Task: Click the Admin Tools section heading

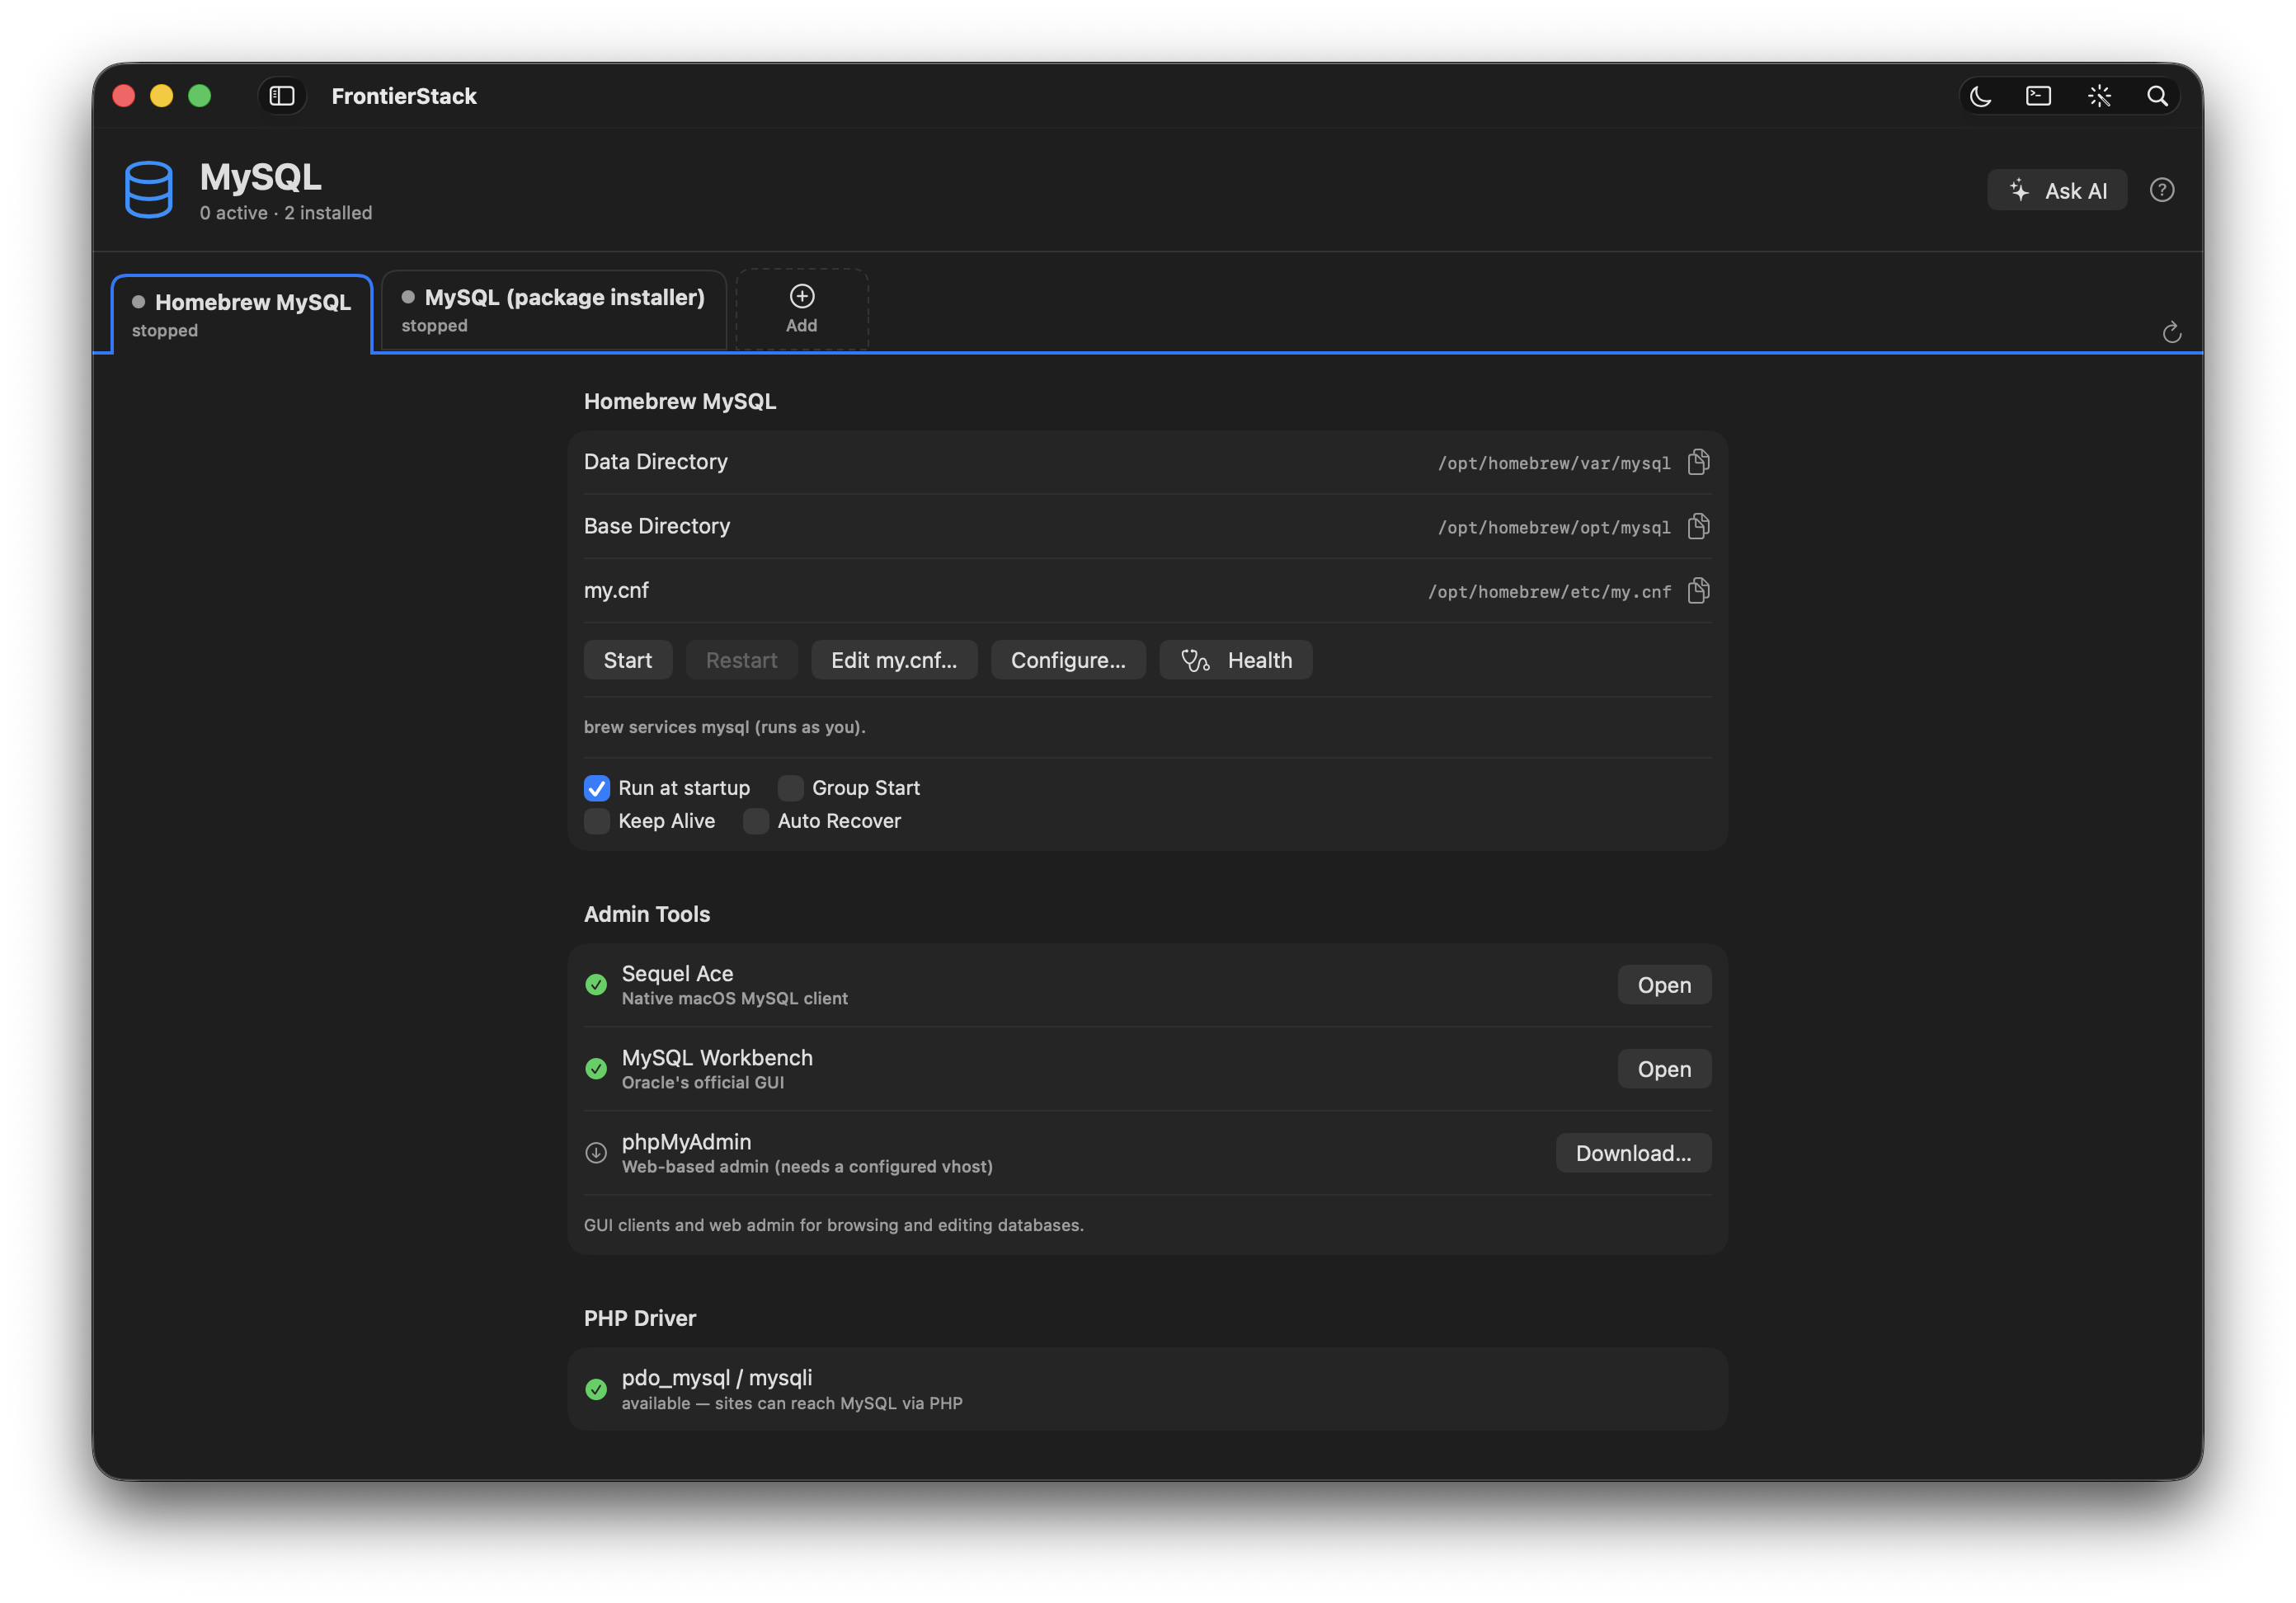Action: pos(647,914)
